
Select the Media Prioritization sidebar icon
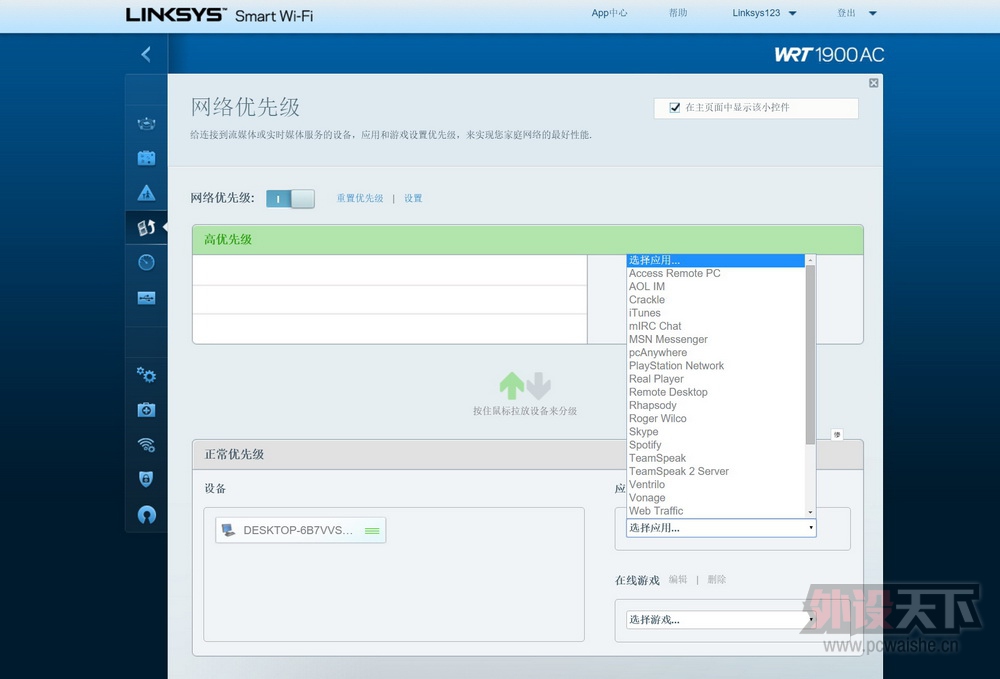[146, 227]
